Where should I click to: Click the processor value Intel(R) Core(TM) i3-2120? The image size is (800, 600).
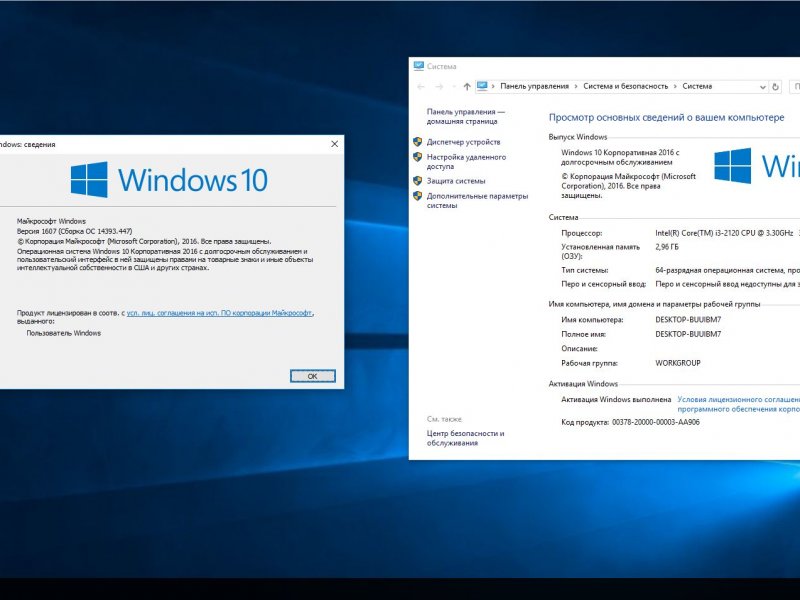724,233
